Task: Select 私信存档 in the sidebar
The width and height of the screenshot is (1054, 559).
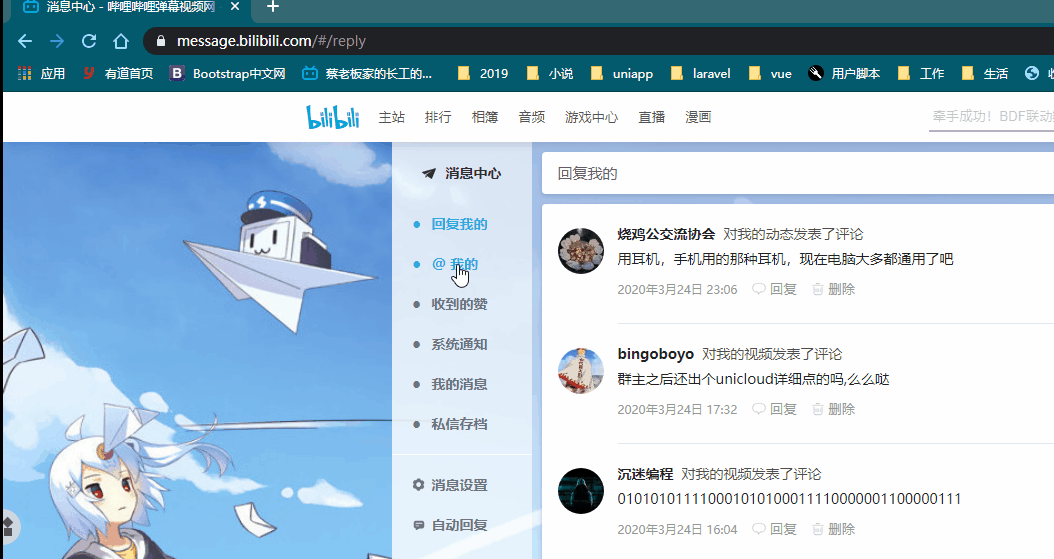Action: tap(460, 424)
